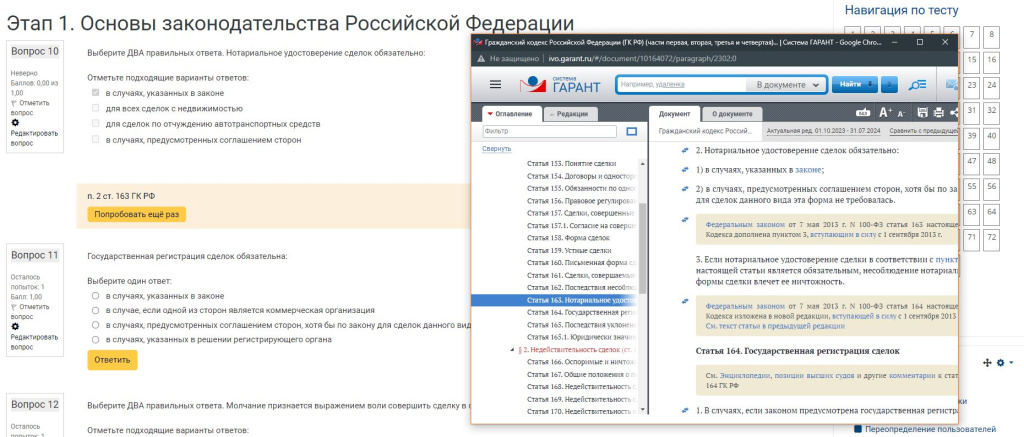Open the 'В документе' search scope dropdown
This screenshot has height=437, width=1024.
pos(787,85)
